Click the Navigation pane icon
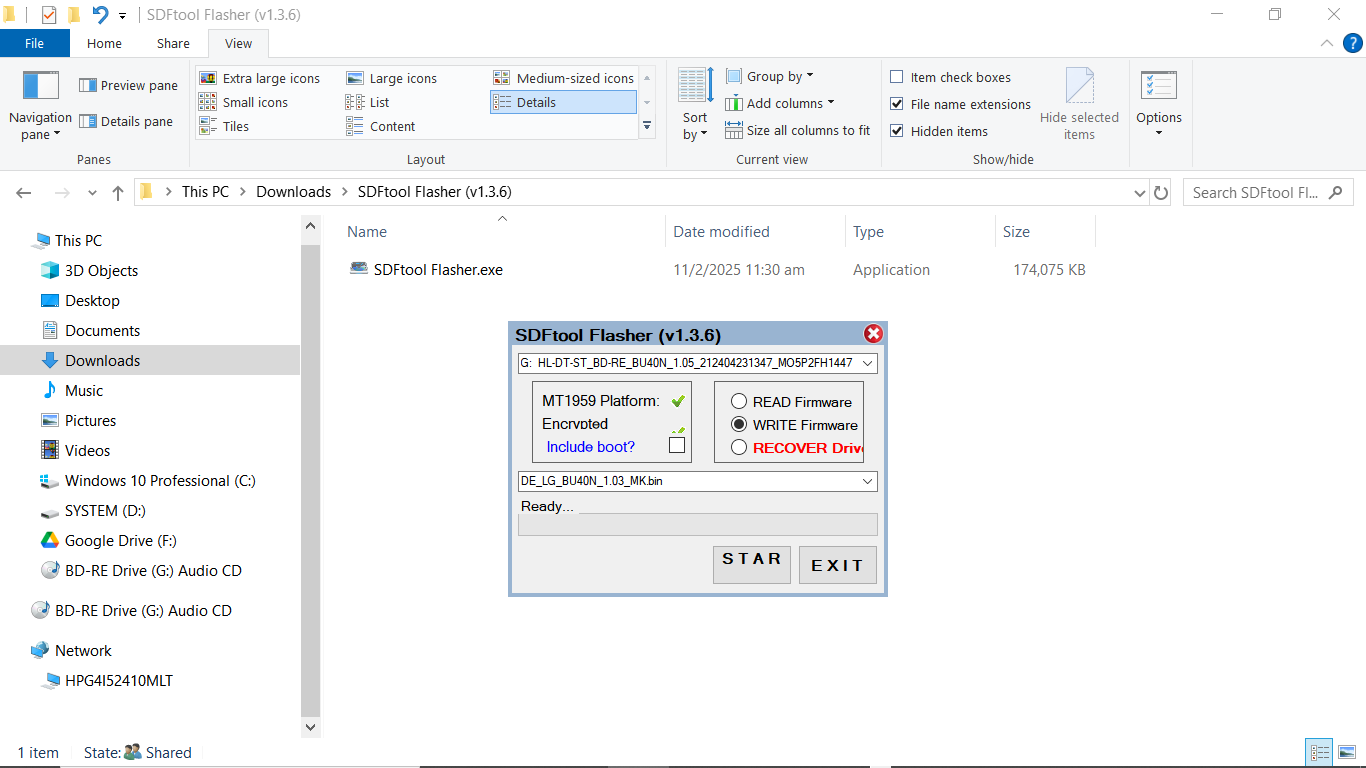Image resolution: width=1366 pixels, height=768 pixels. coord(41,86)
